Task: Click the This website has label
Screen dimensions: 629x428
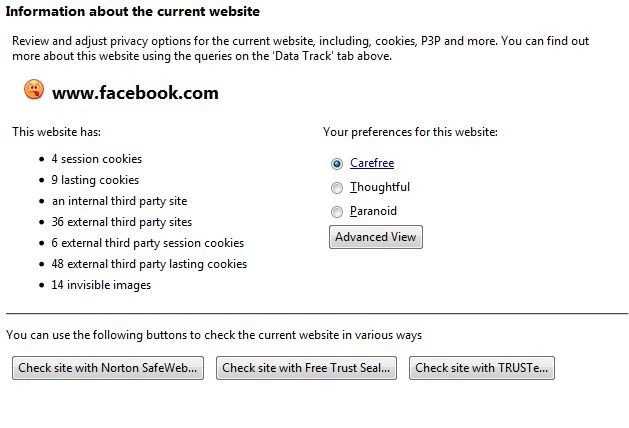Action: [x=57, y=132]
